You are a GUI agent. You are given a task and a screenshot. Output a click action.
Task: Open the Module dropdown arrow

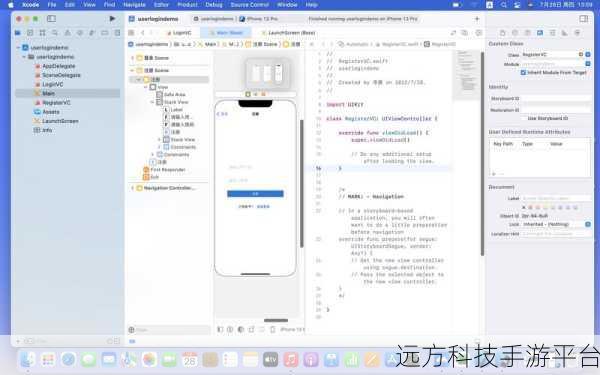coord(588,64)
